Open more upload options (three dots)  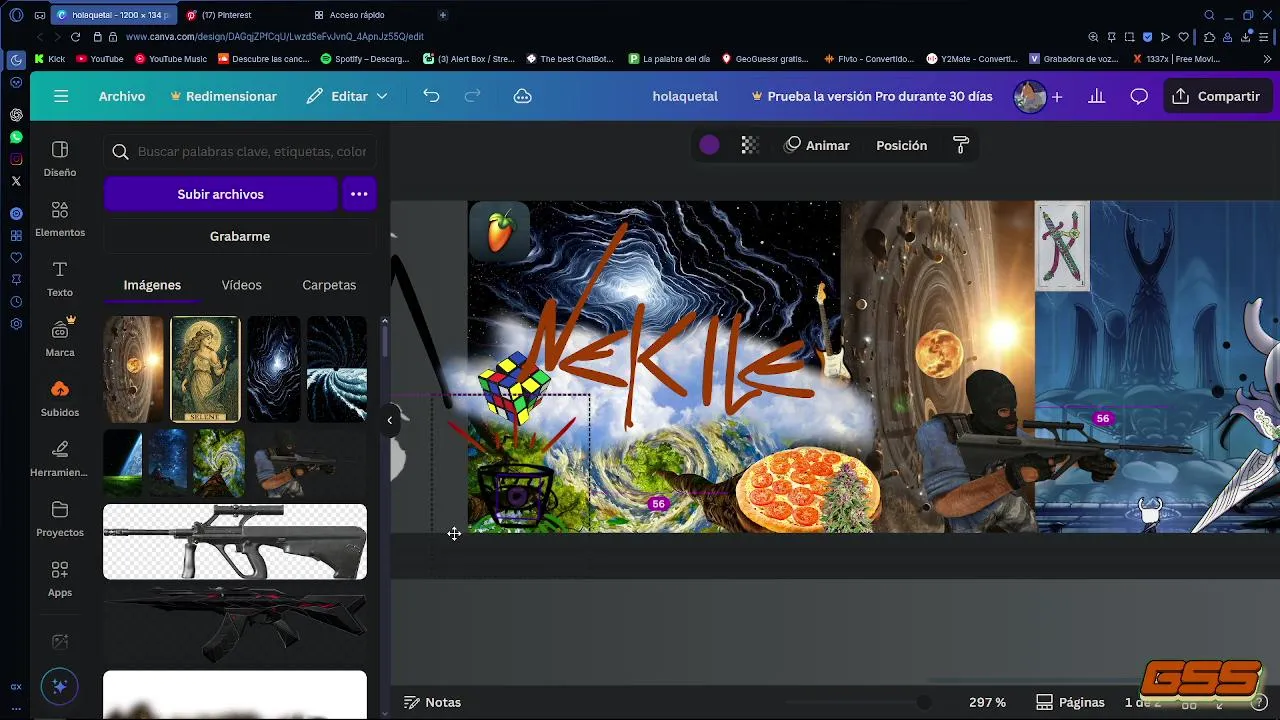point(359,194)
